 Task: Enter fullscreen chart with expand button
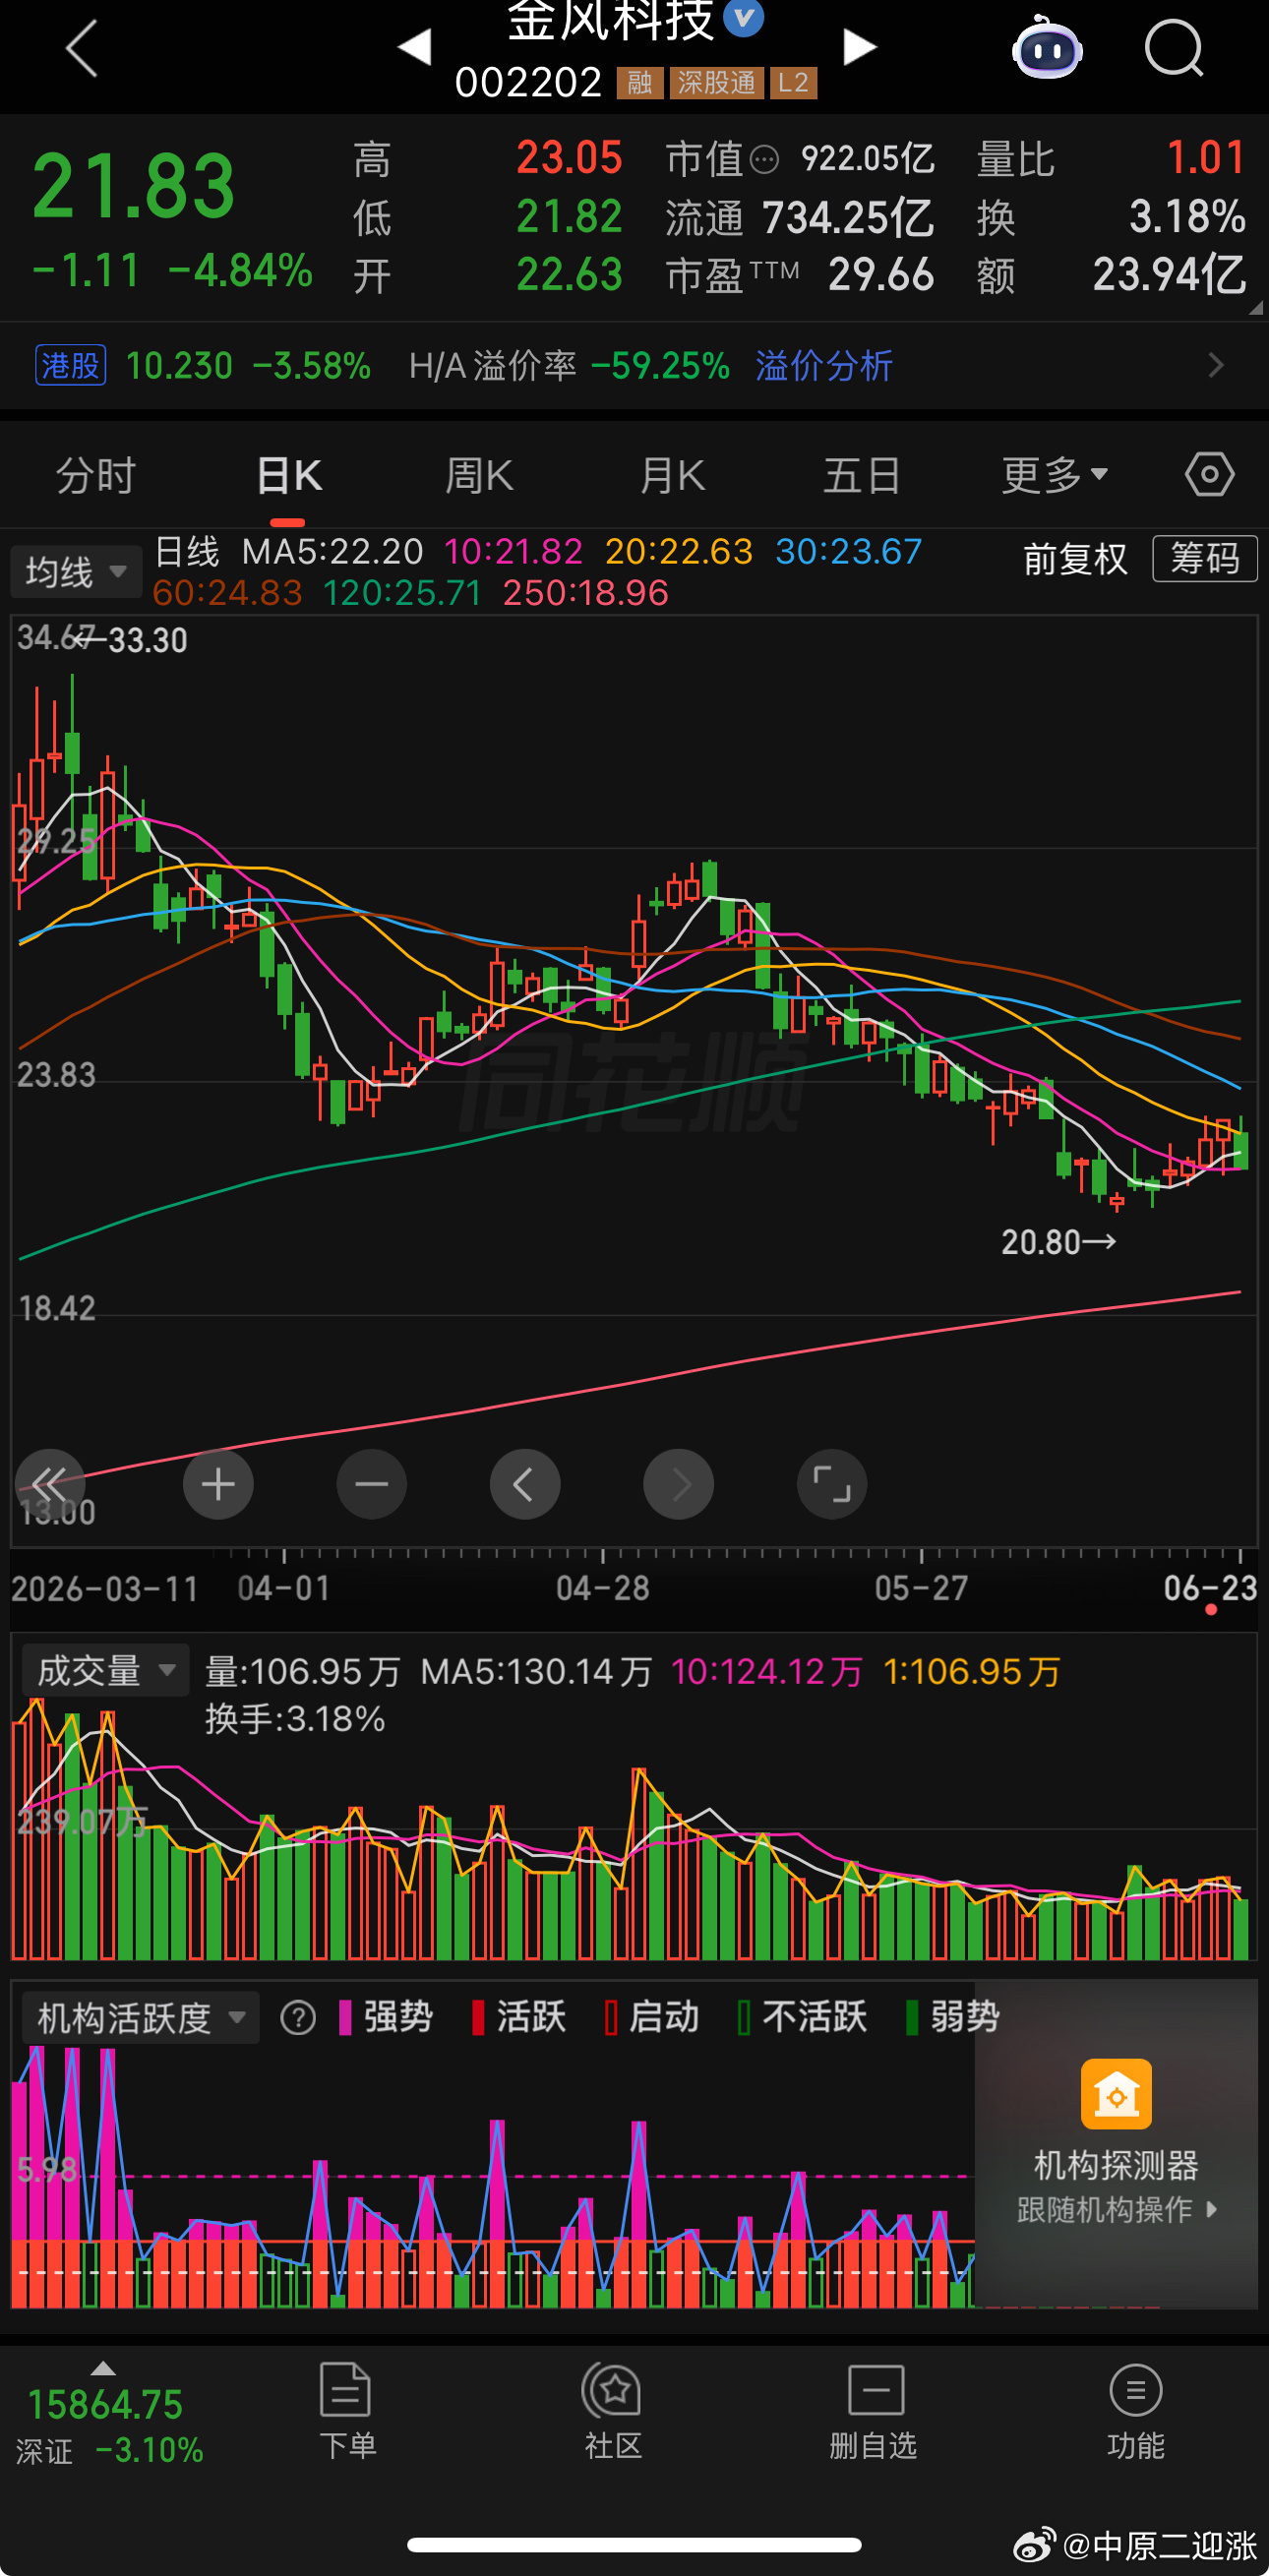click(x=832, y=1483)
